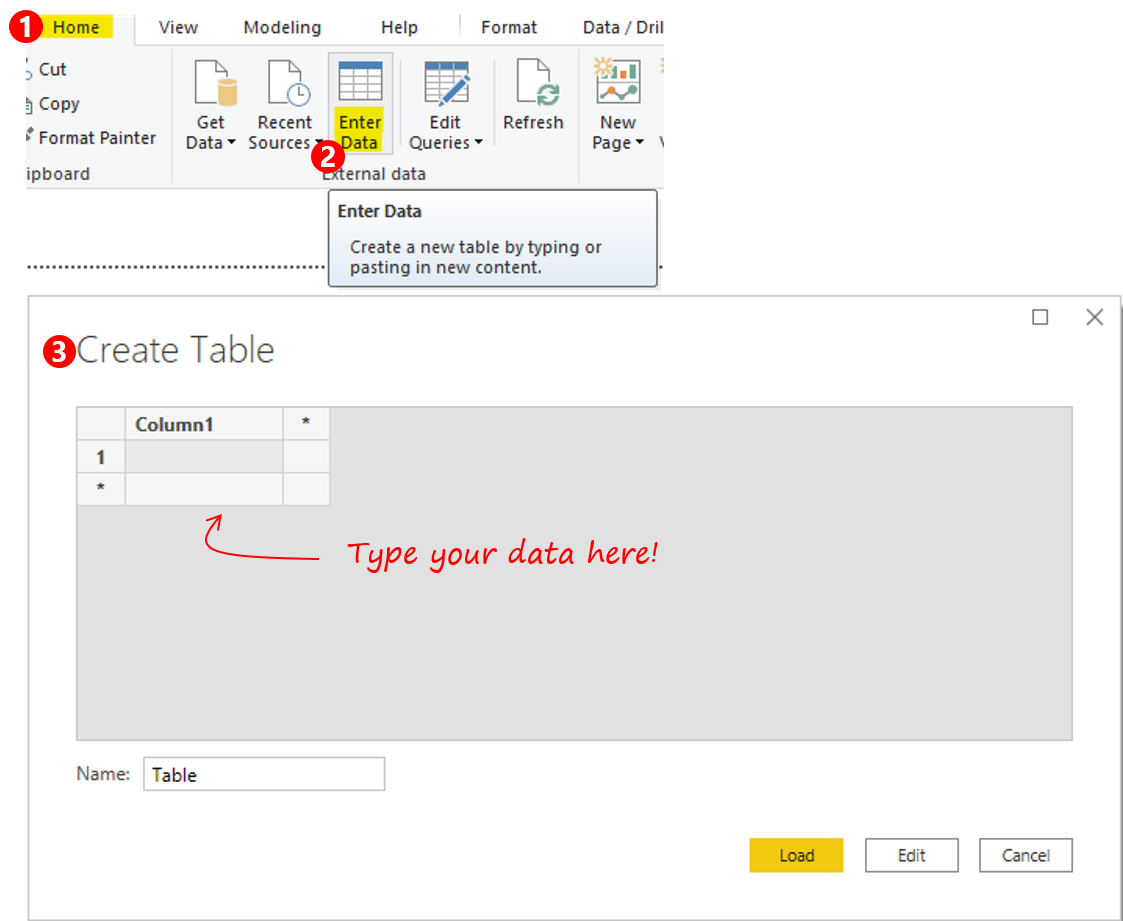Switch to the Home ribbon tab
Image resolution: width=1123 pixels, height=921 pixels.
pos(76,27)
